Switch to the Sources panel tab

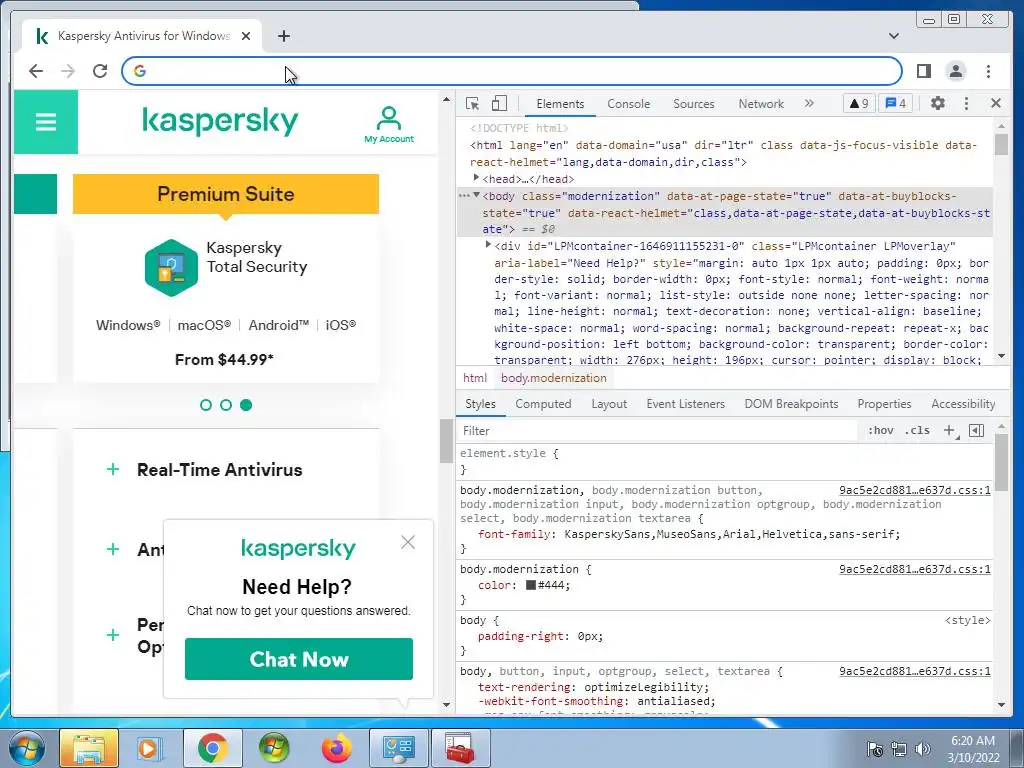pyautogui.click(x=694, y=104)
